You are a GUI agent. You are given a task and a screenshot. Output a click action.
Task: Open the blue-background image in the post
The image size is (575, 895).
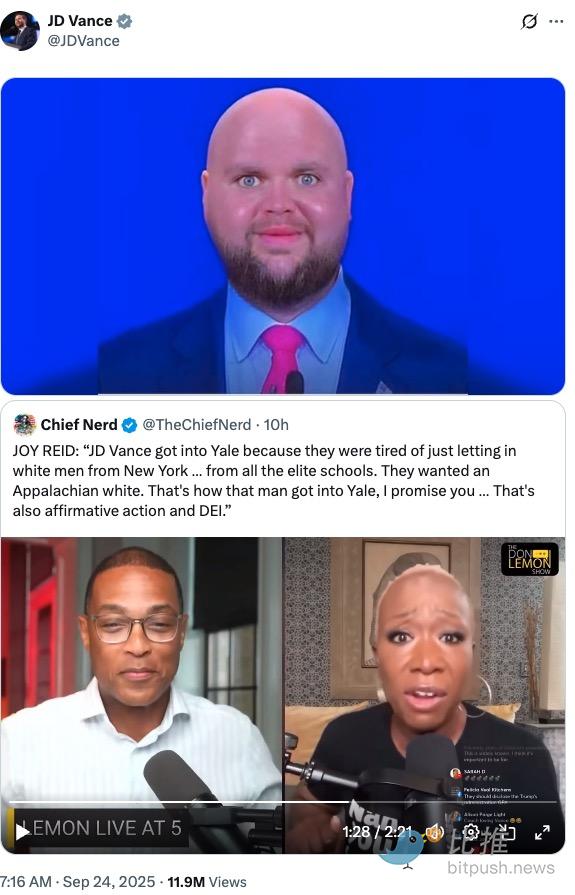point(283,236)
